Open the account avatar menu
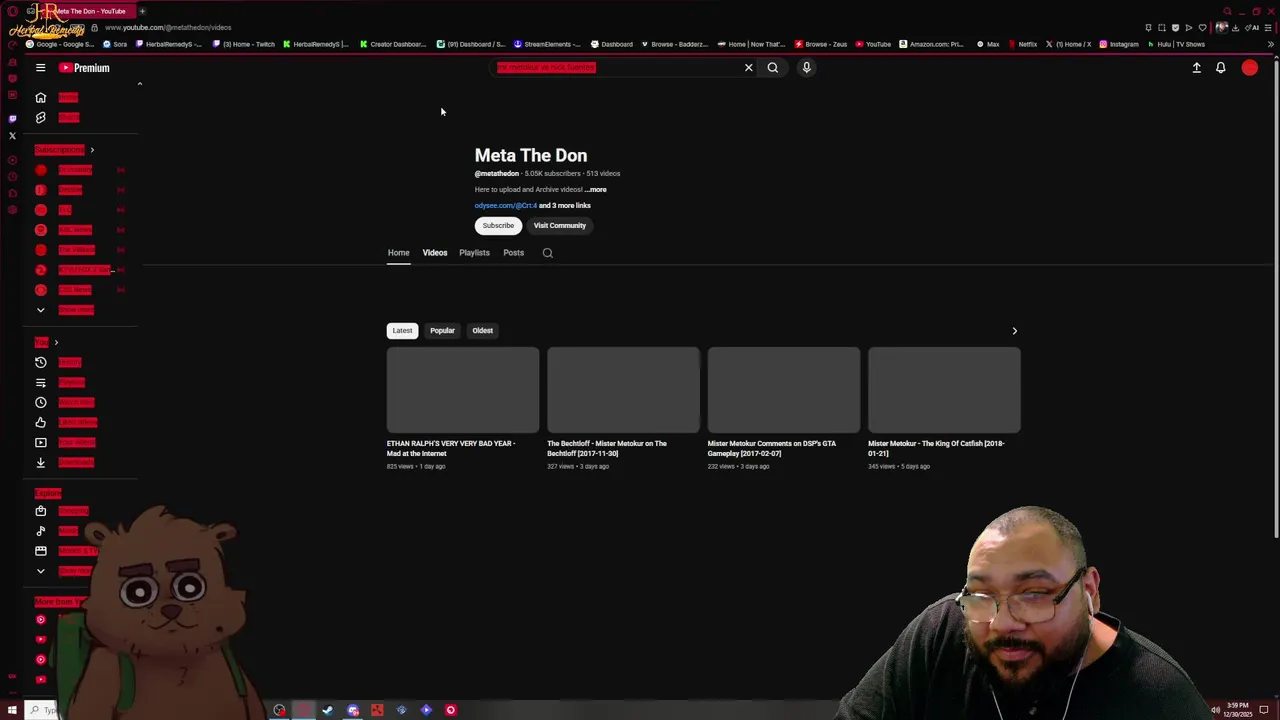This screenshot has width=1280, height=720. [1250, 68]
